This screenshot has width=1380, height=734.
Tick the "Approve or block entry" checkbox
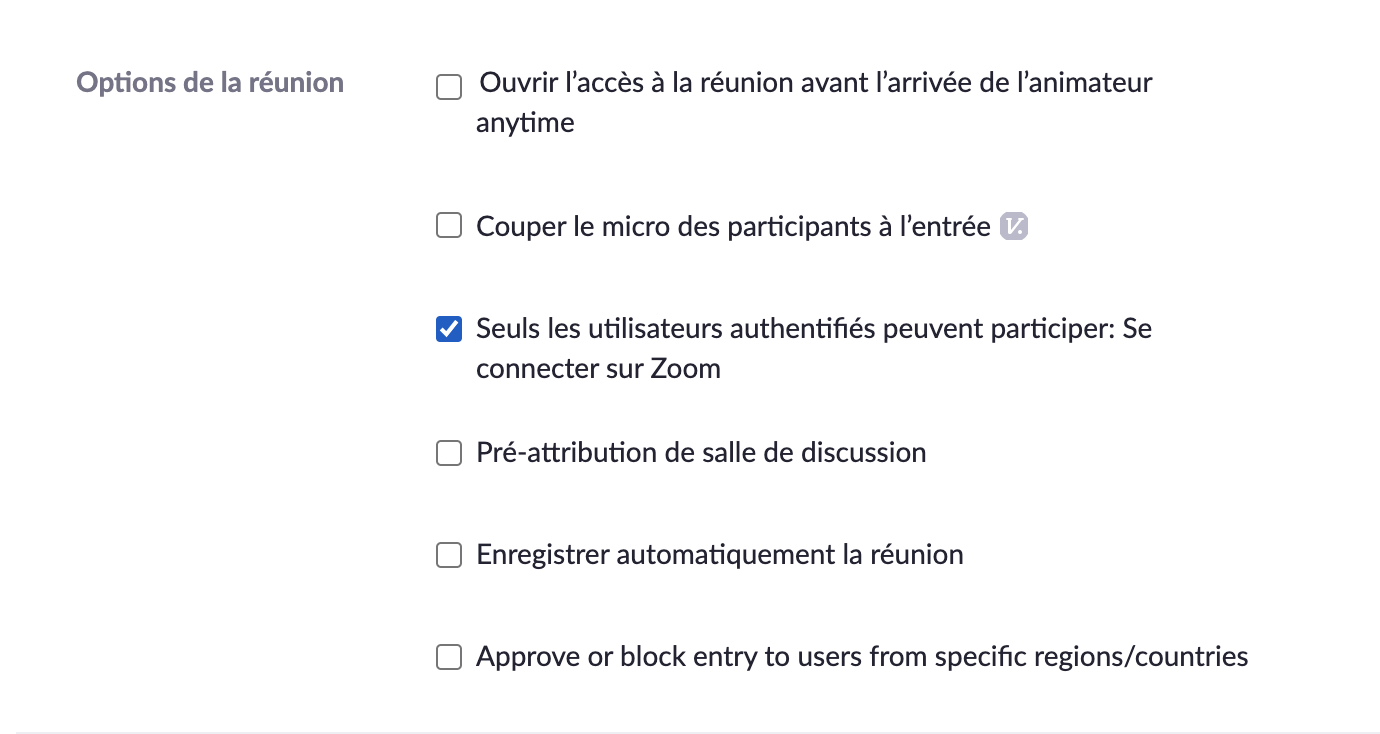pos(449,657)
